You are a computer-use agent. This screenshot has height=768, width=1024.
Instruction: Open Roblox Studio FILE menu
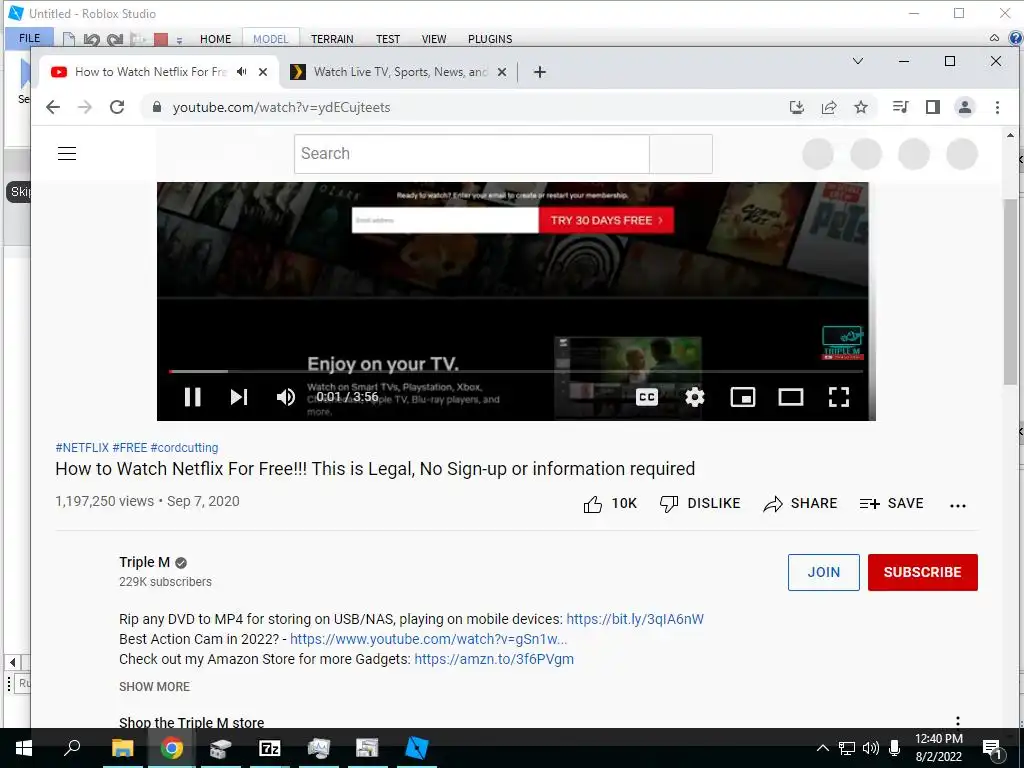pyautogui.click(x=29, y=39)
